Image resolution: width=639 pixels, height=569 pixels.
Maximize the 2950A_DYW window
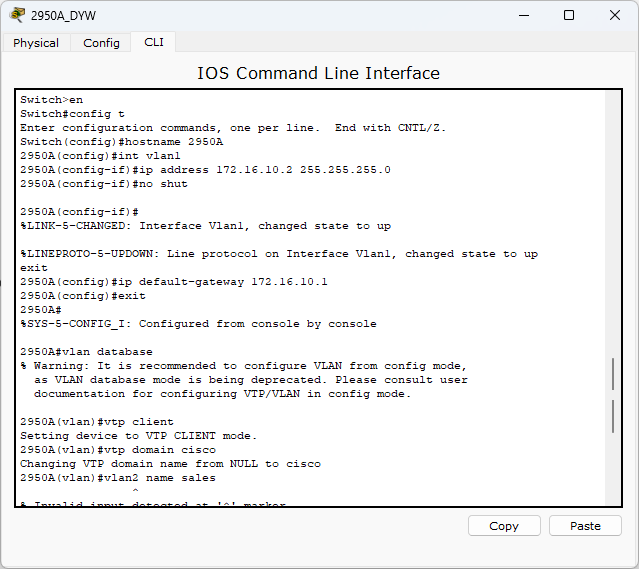(569, 15)
